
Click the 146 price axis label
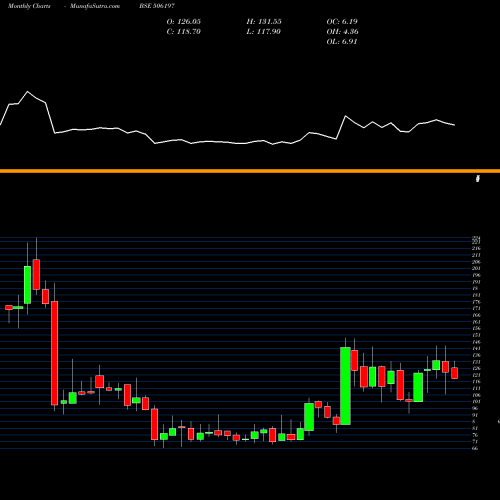(x=476, y=342)
